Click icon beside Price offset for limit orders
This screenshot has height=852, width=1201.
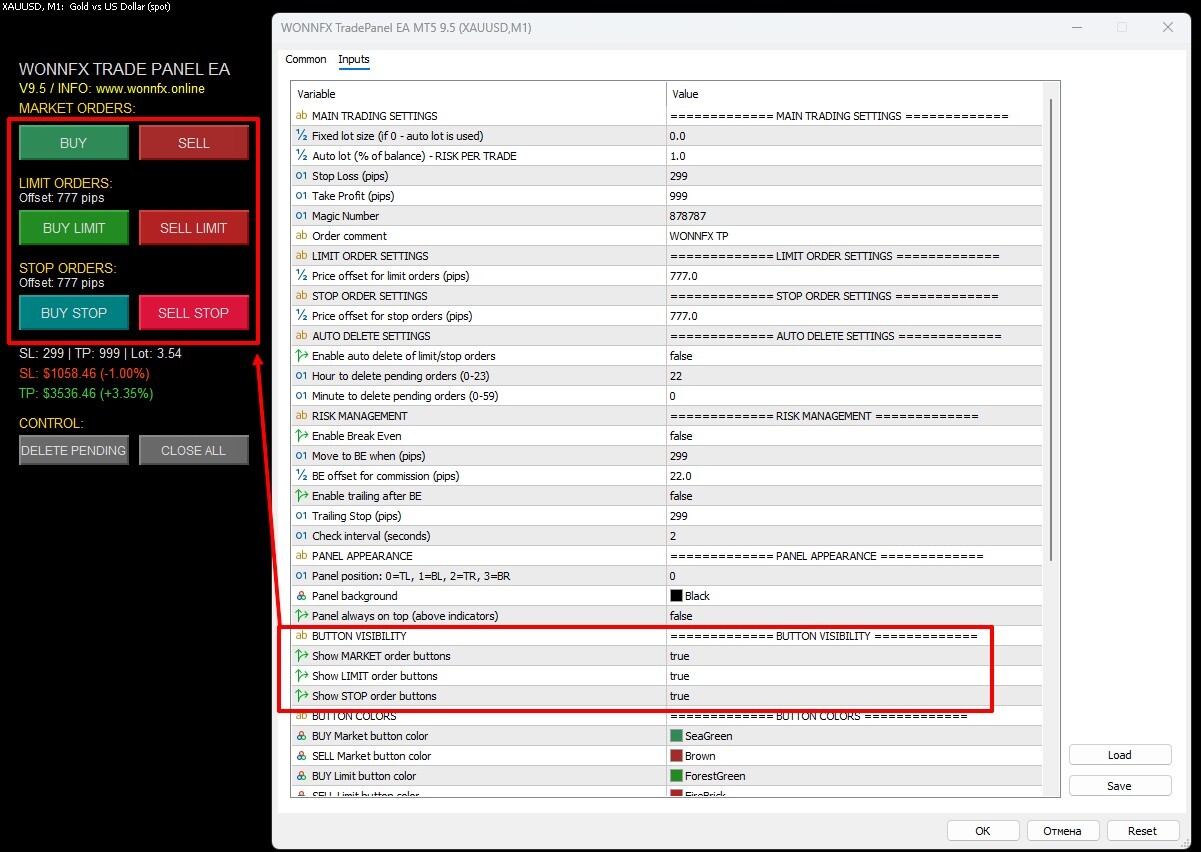(x=301, y=276)
